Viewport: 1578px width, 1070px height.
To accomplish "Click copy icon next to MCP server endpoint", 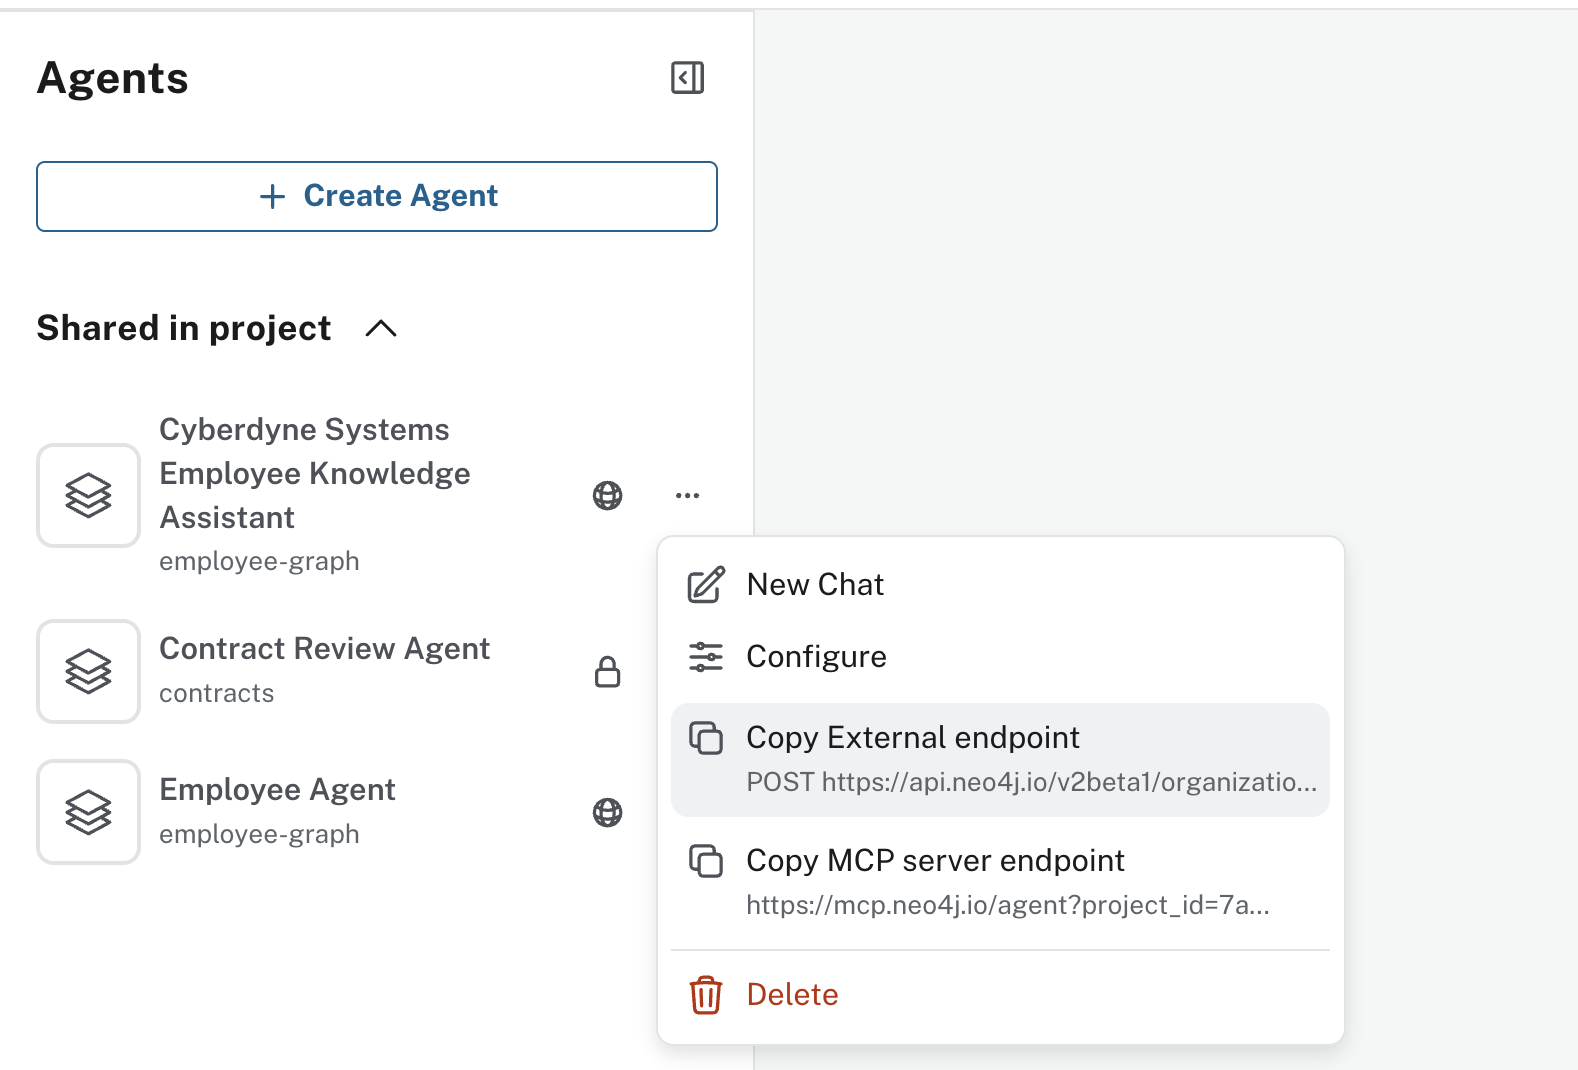I will coord(706,861).
